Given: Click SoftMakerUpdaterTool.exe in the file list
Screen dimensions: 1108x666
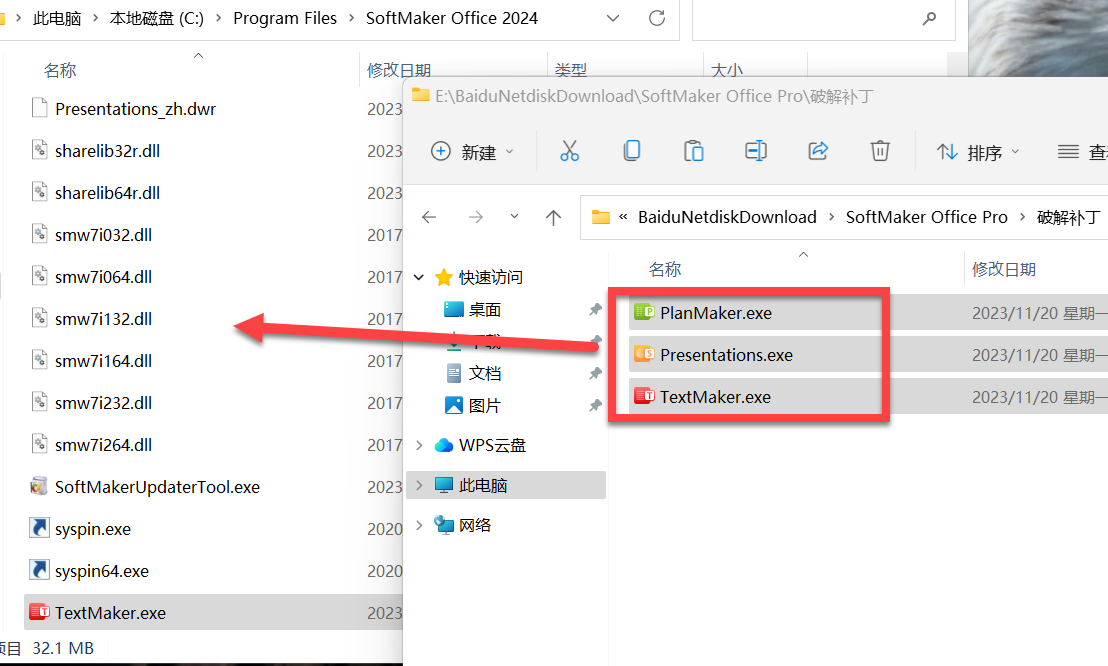Looking at the screenshot, I should tap(157, 487).
